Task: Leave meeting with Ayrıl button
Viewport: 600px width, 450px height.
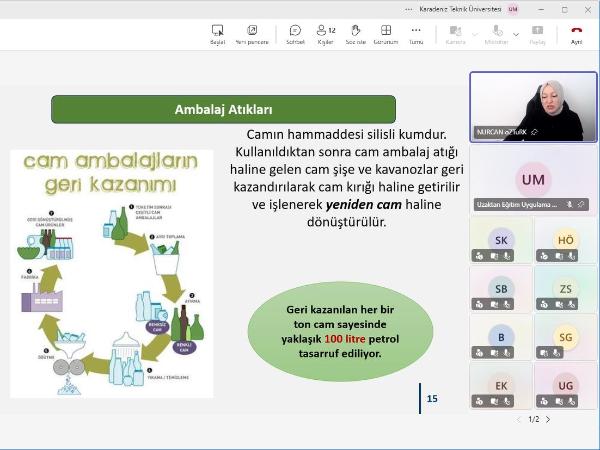Action: [576, 35]
